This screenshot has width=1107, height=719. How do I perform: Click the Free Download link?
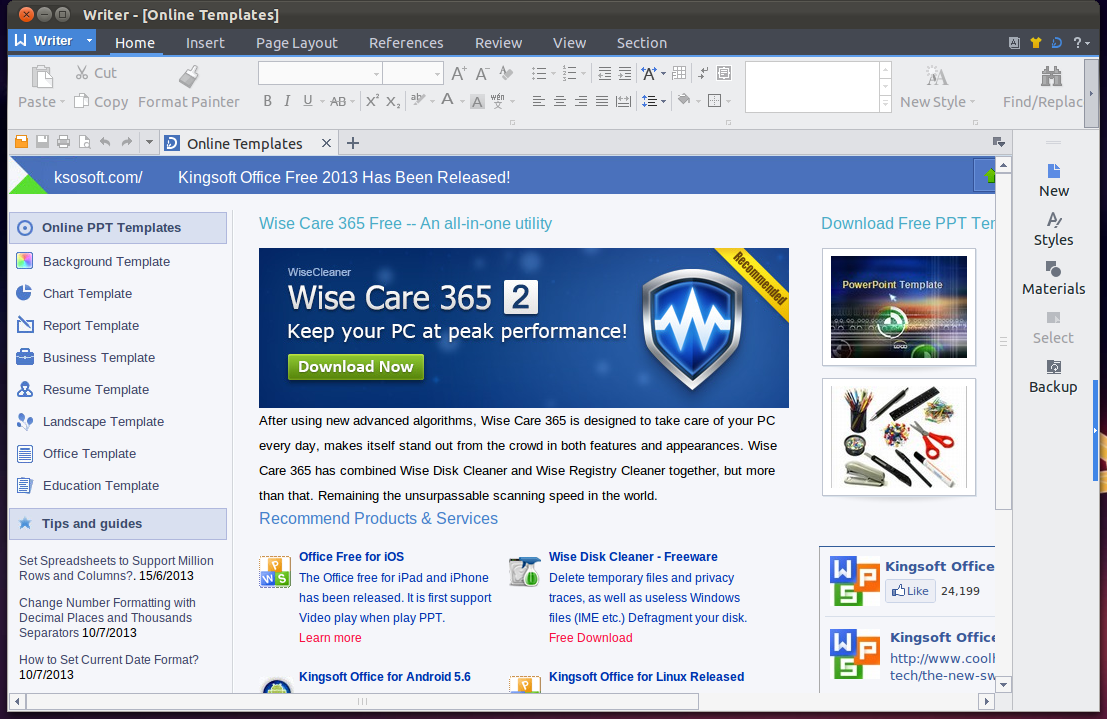point(591,638)
